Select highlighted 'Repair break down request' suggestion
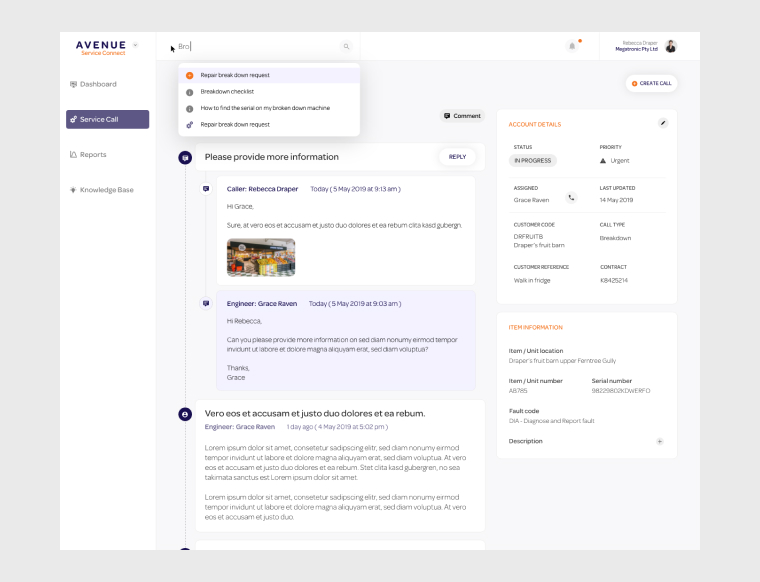 pyautogui.click(x=235, y=75)
